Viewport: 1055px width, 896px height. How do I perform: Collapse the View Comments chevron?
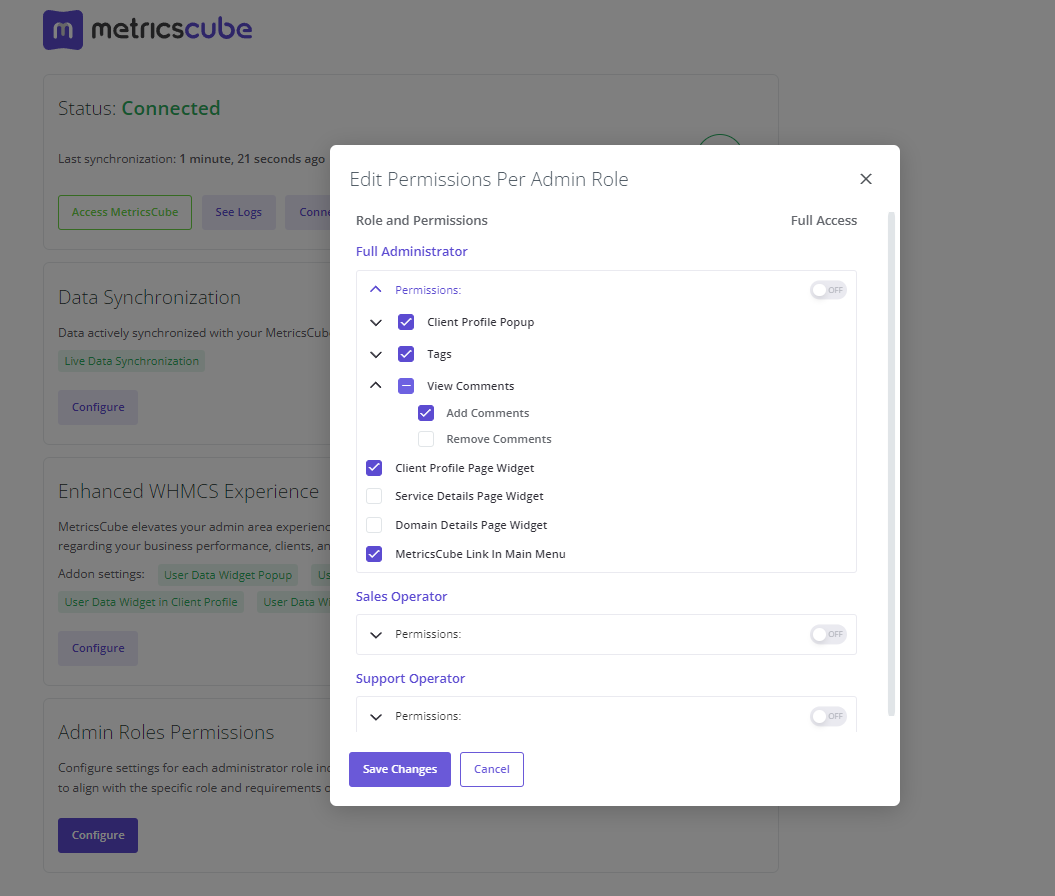click(x=375, y=386)
